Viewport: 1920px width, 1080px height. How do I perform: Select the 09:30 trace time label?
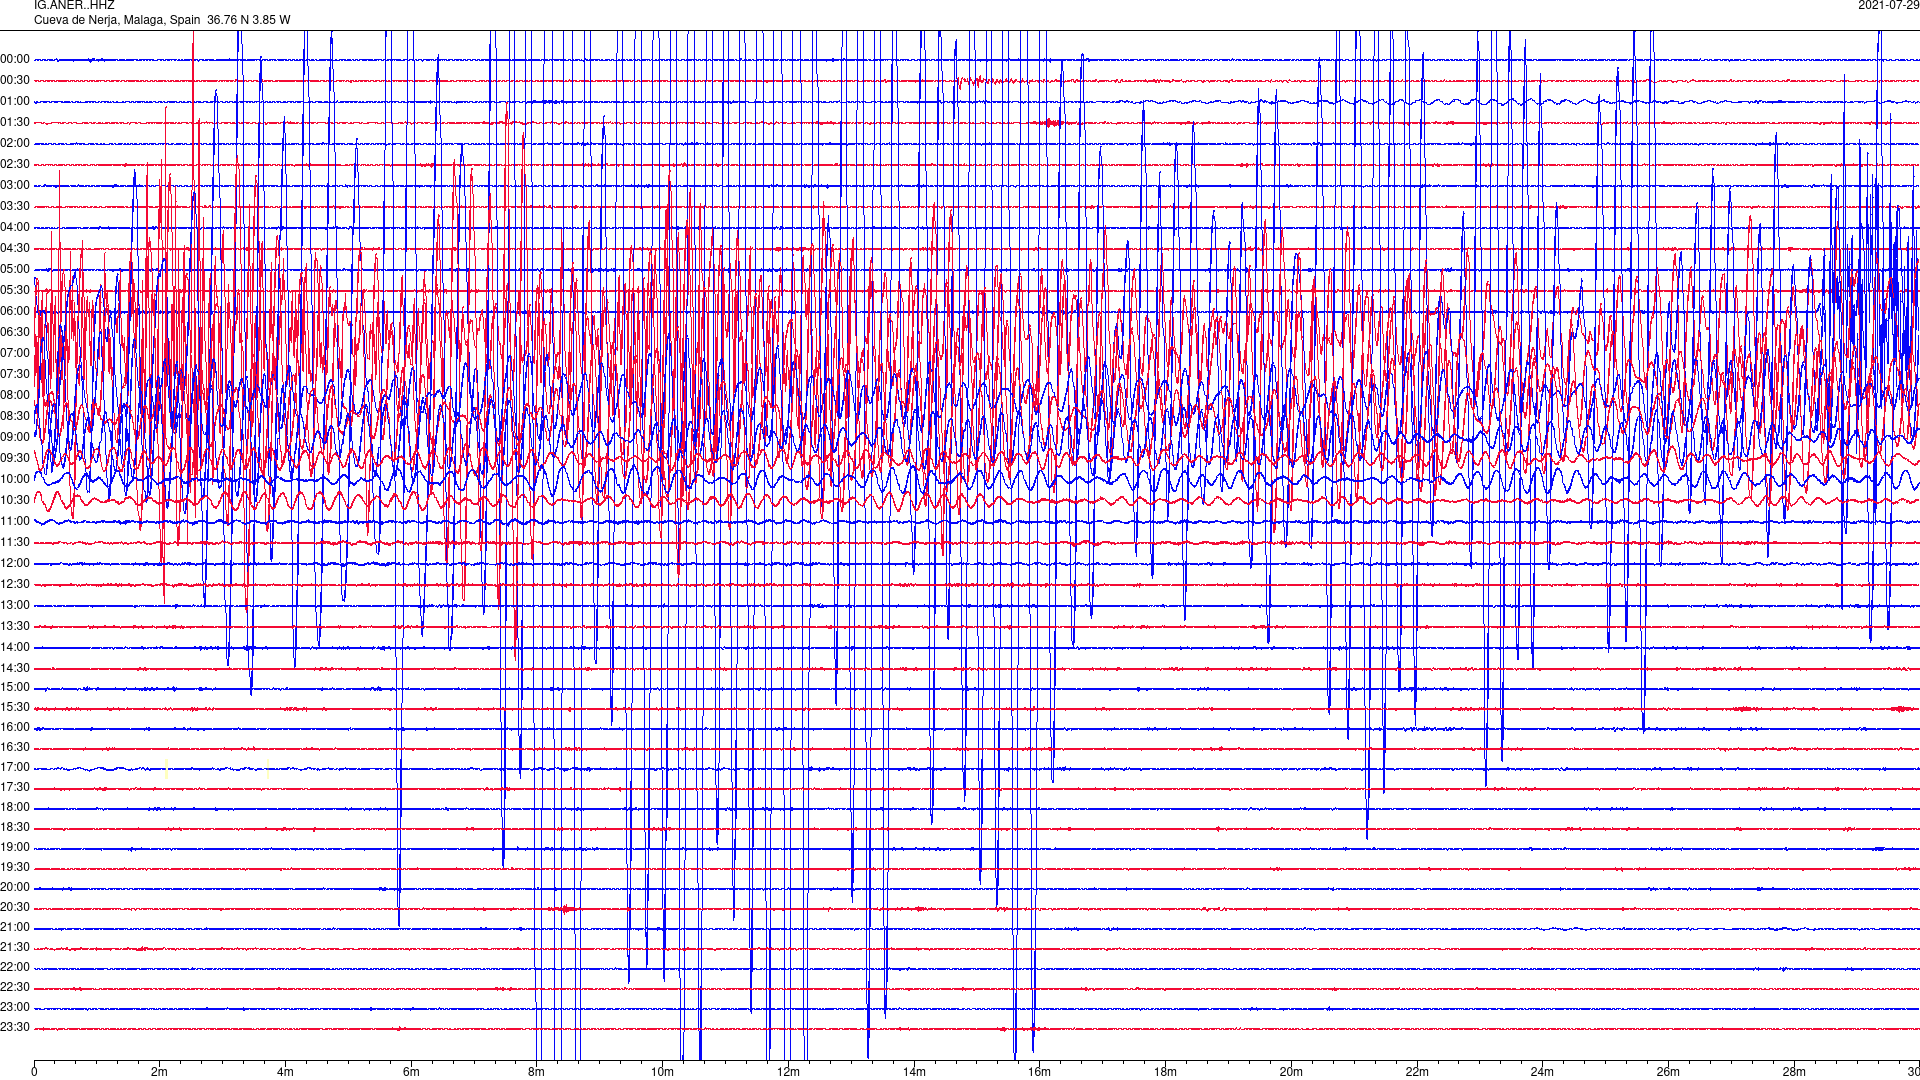[x=15, y=459]
